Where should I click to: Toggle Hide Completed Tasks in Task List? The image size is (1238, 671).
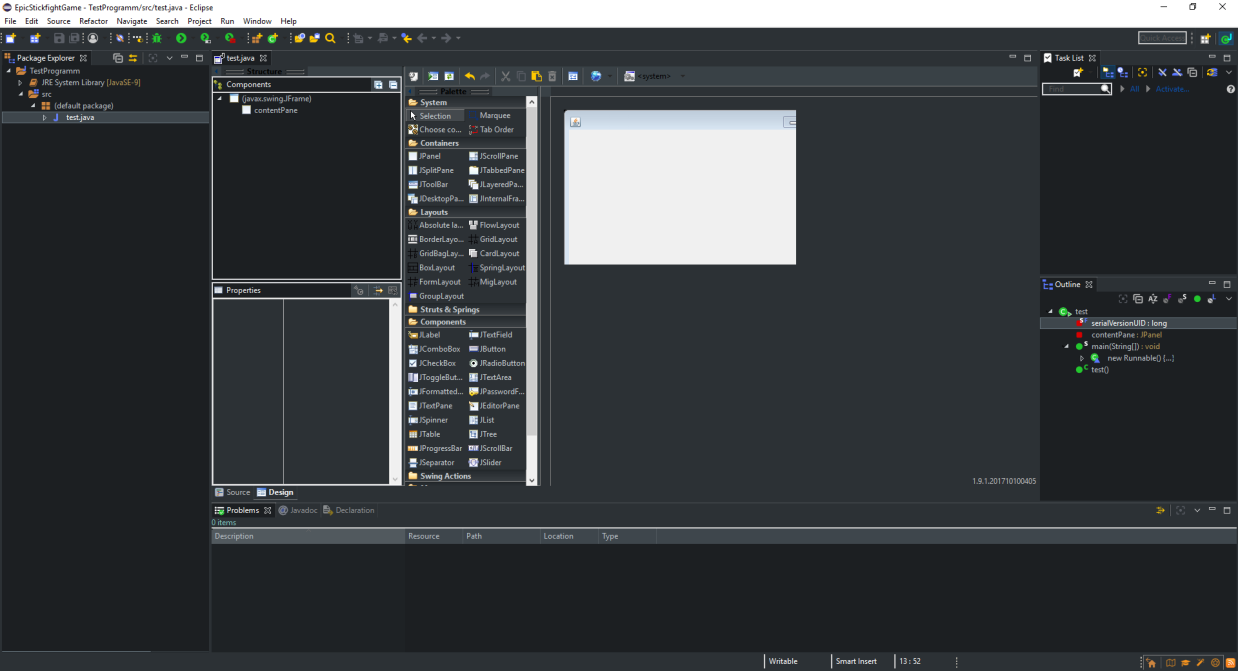tap(1162, 73)
